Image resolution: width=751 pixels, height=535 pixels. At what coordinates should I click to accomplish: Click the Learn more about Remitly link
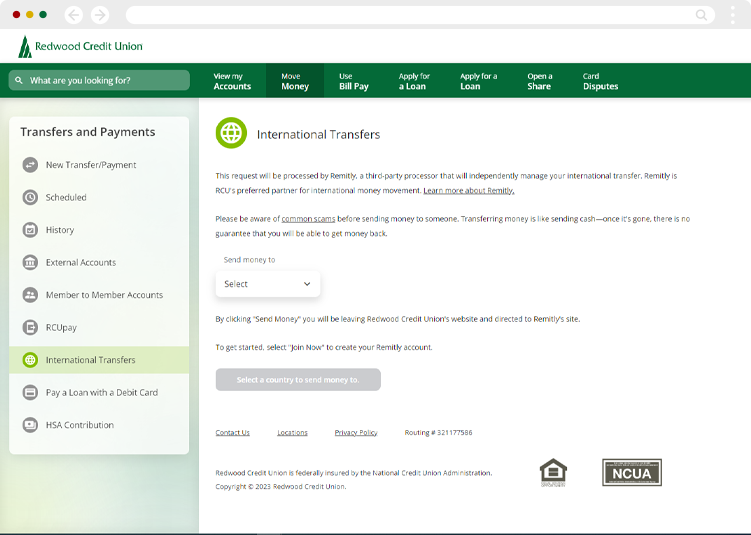click(x=469, y=191)
